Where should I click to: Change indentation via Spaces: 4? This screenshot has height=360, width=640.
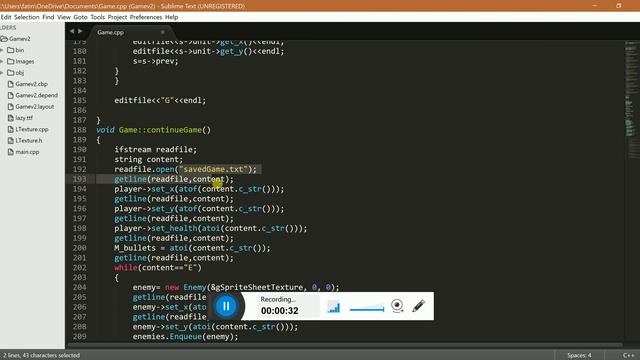579,356
